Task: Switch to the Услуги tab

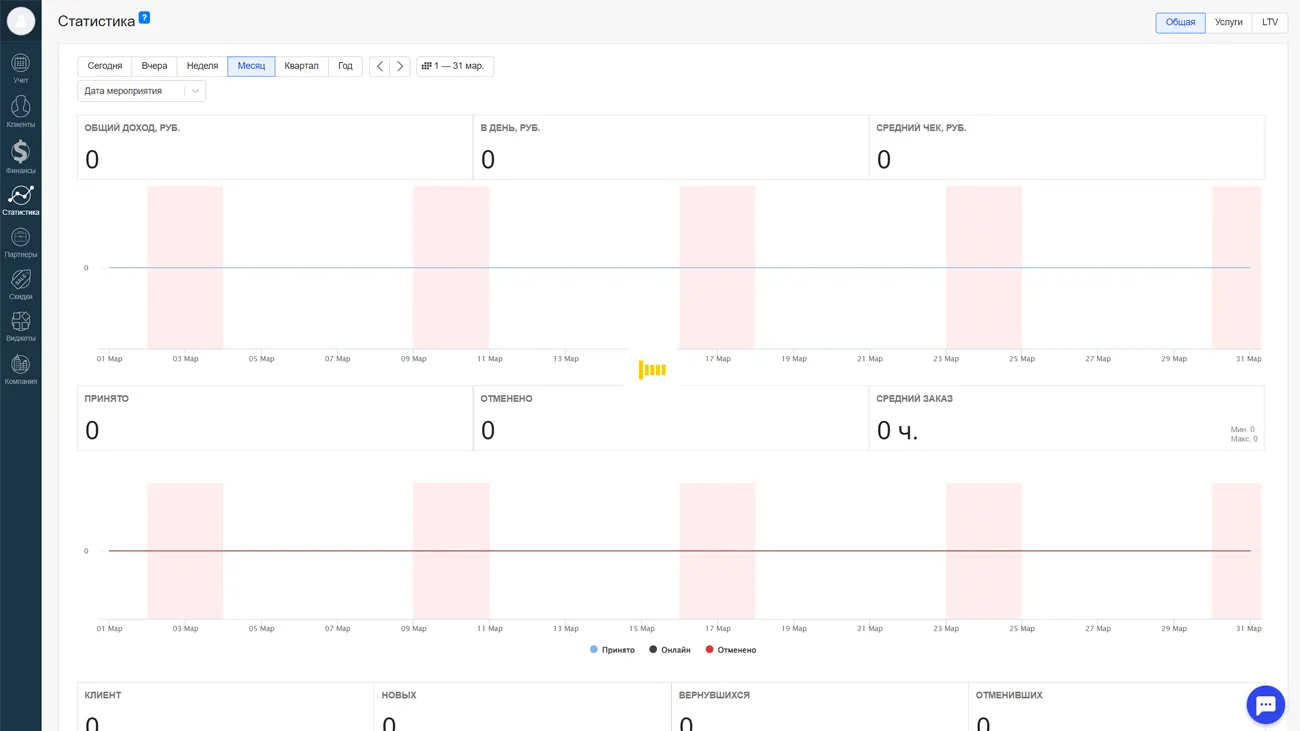Action: pos(1228,22)
